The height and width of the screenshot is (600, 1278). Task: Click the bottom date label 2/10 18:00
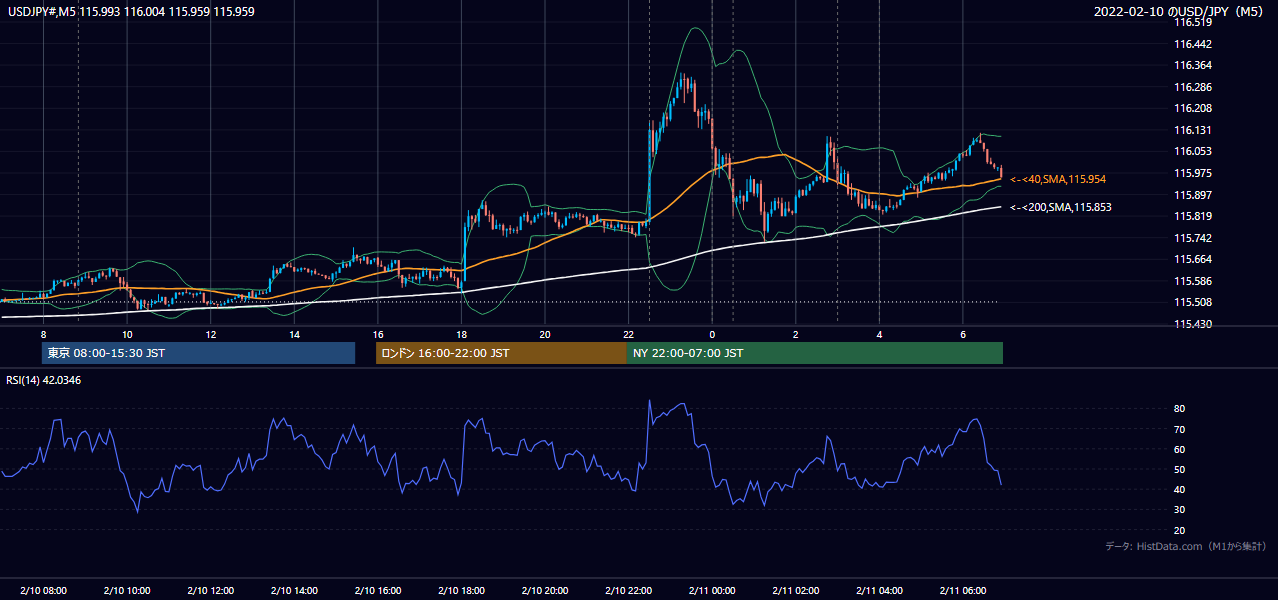tap(461, 591)
